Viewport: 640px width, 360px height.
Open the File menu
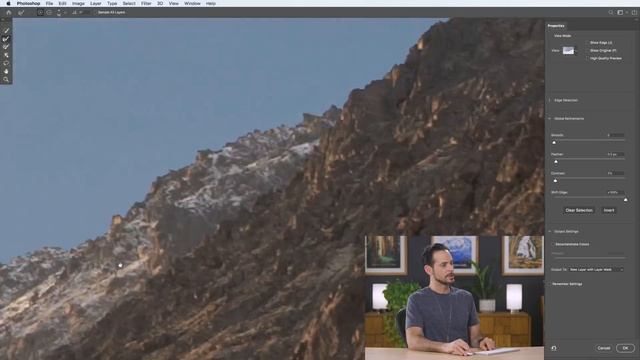pyautogui.click(x=49, y=3)
